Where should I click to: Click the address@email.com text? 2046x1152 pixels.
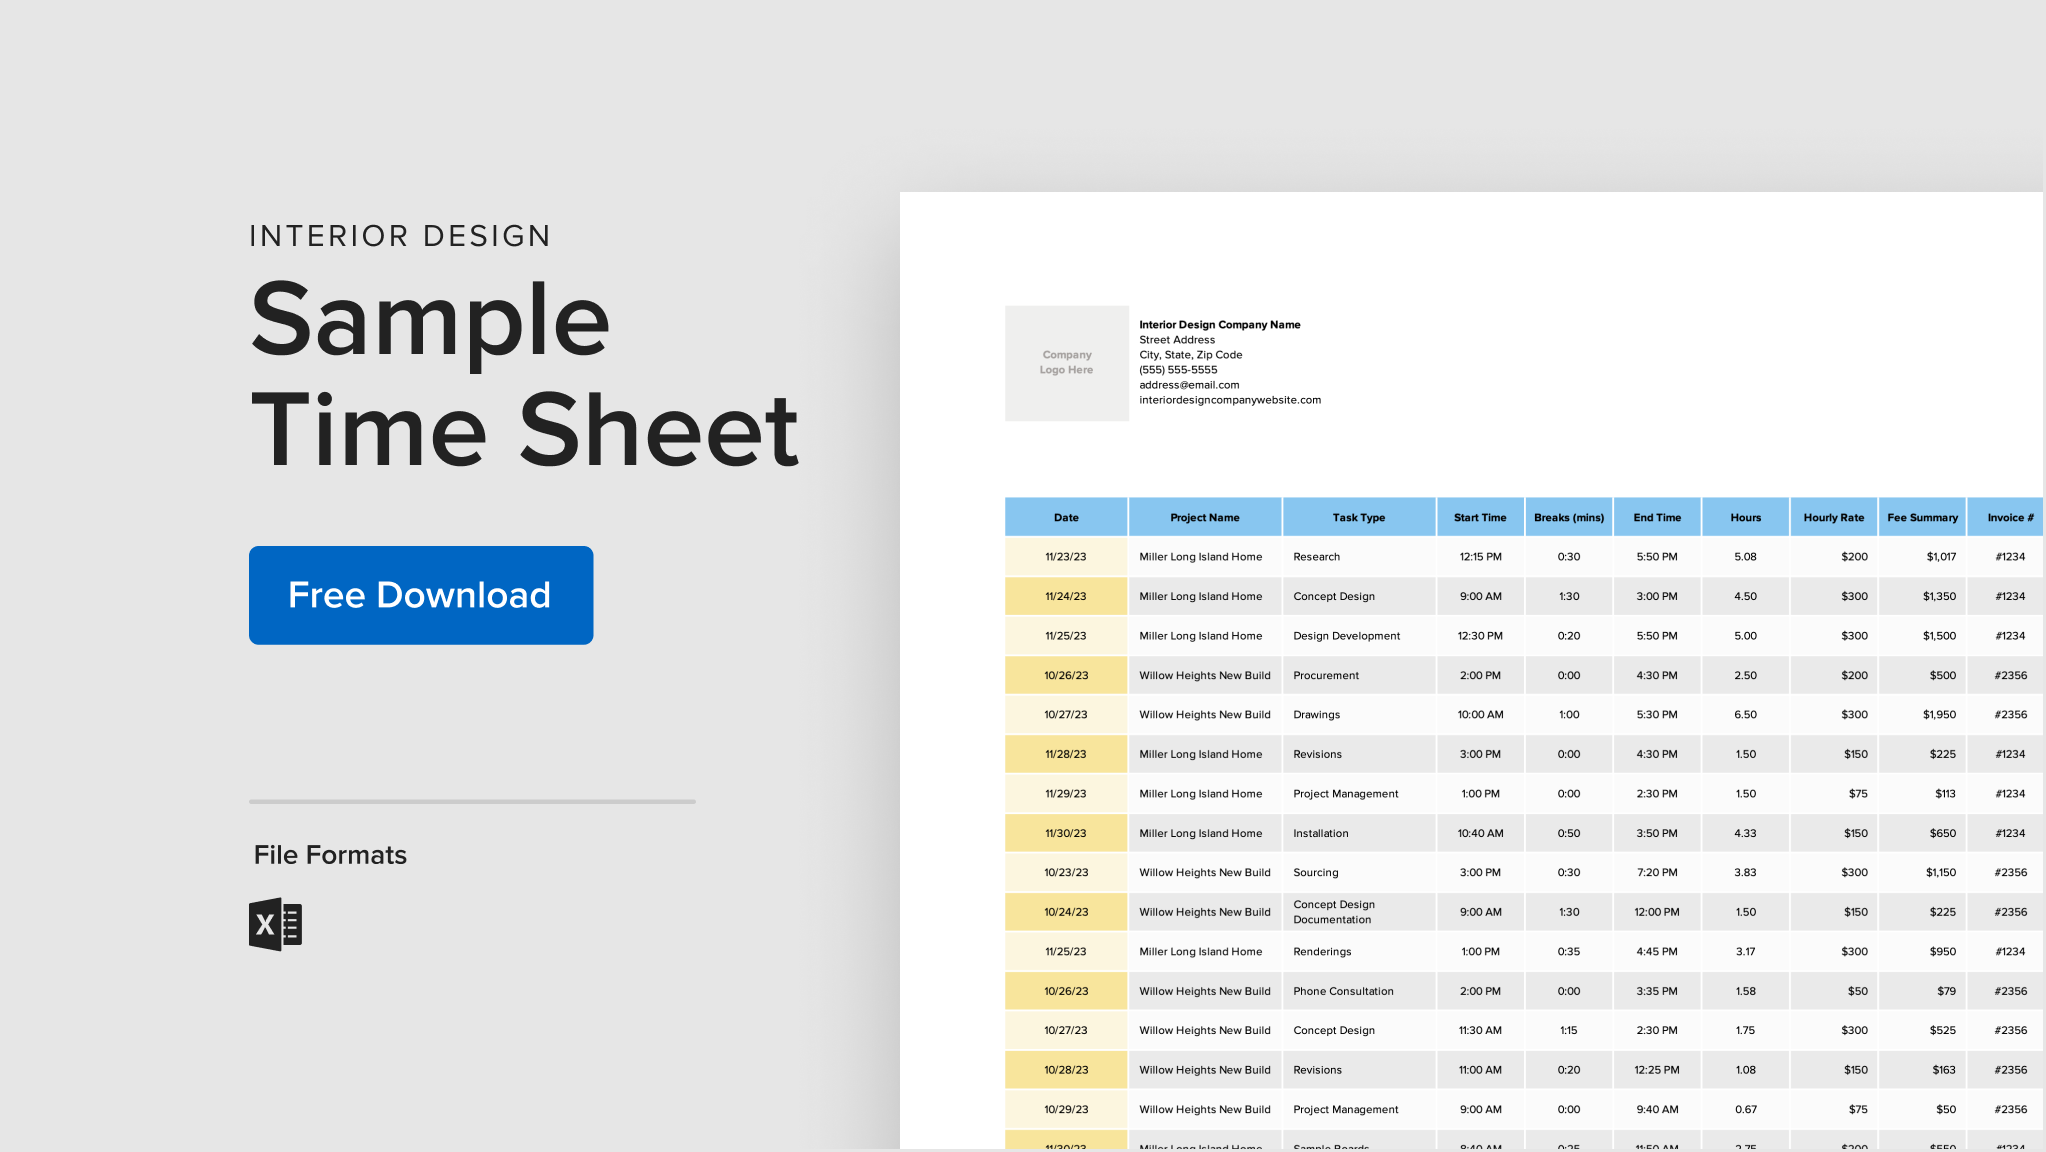pos(1189,384)
